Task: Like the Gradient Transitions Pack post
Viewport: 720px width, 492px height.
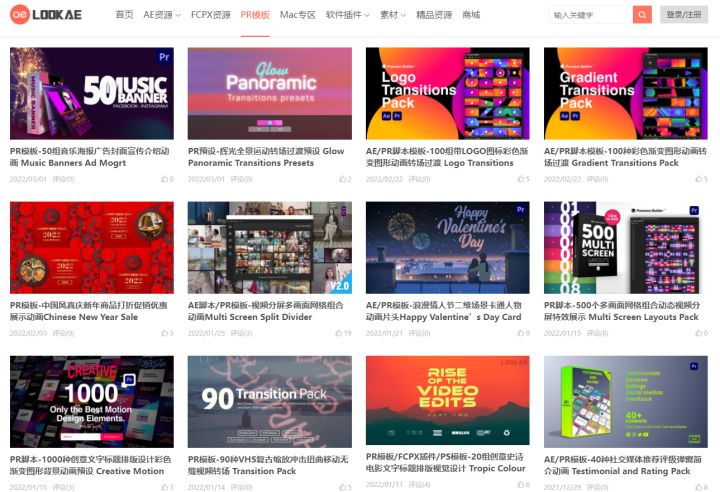Action: click(x=702, y=179)
